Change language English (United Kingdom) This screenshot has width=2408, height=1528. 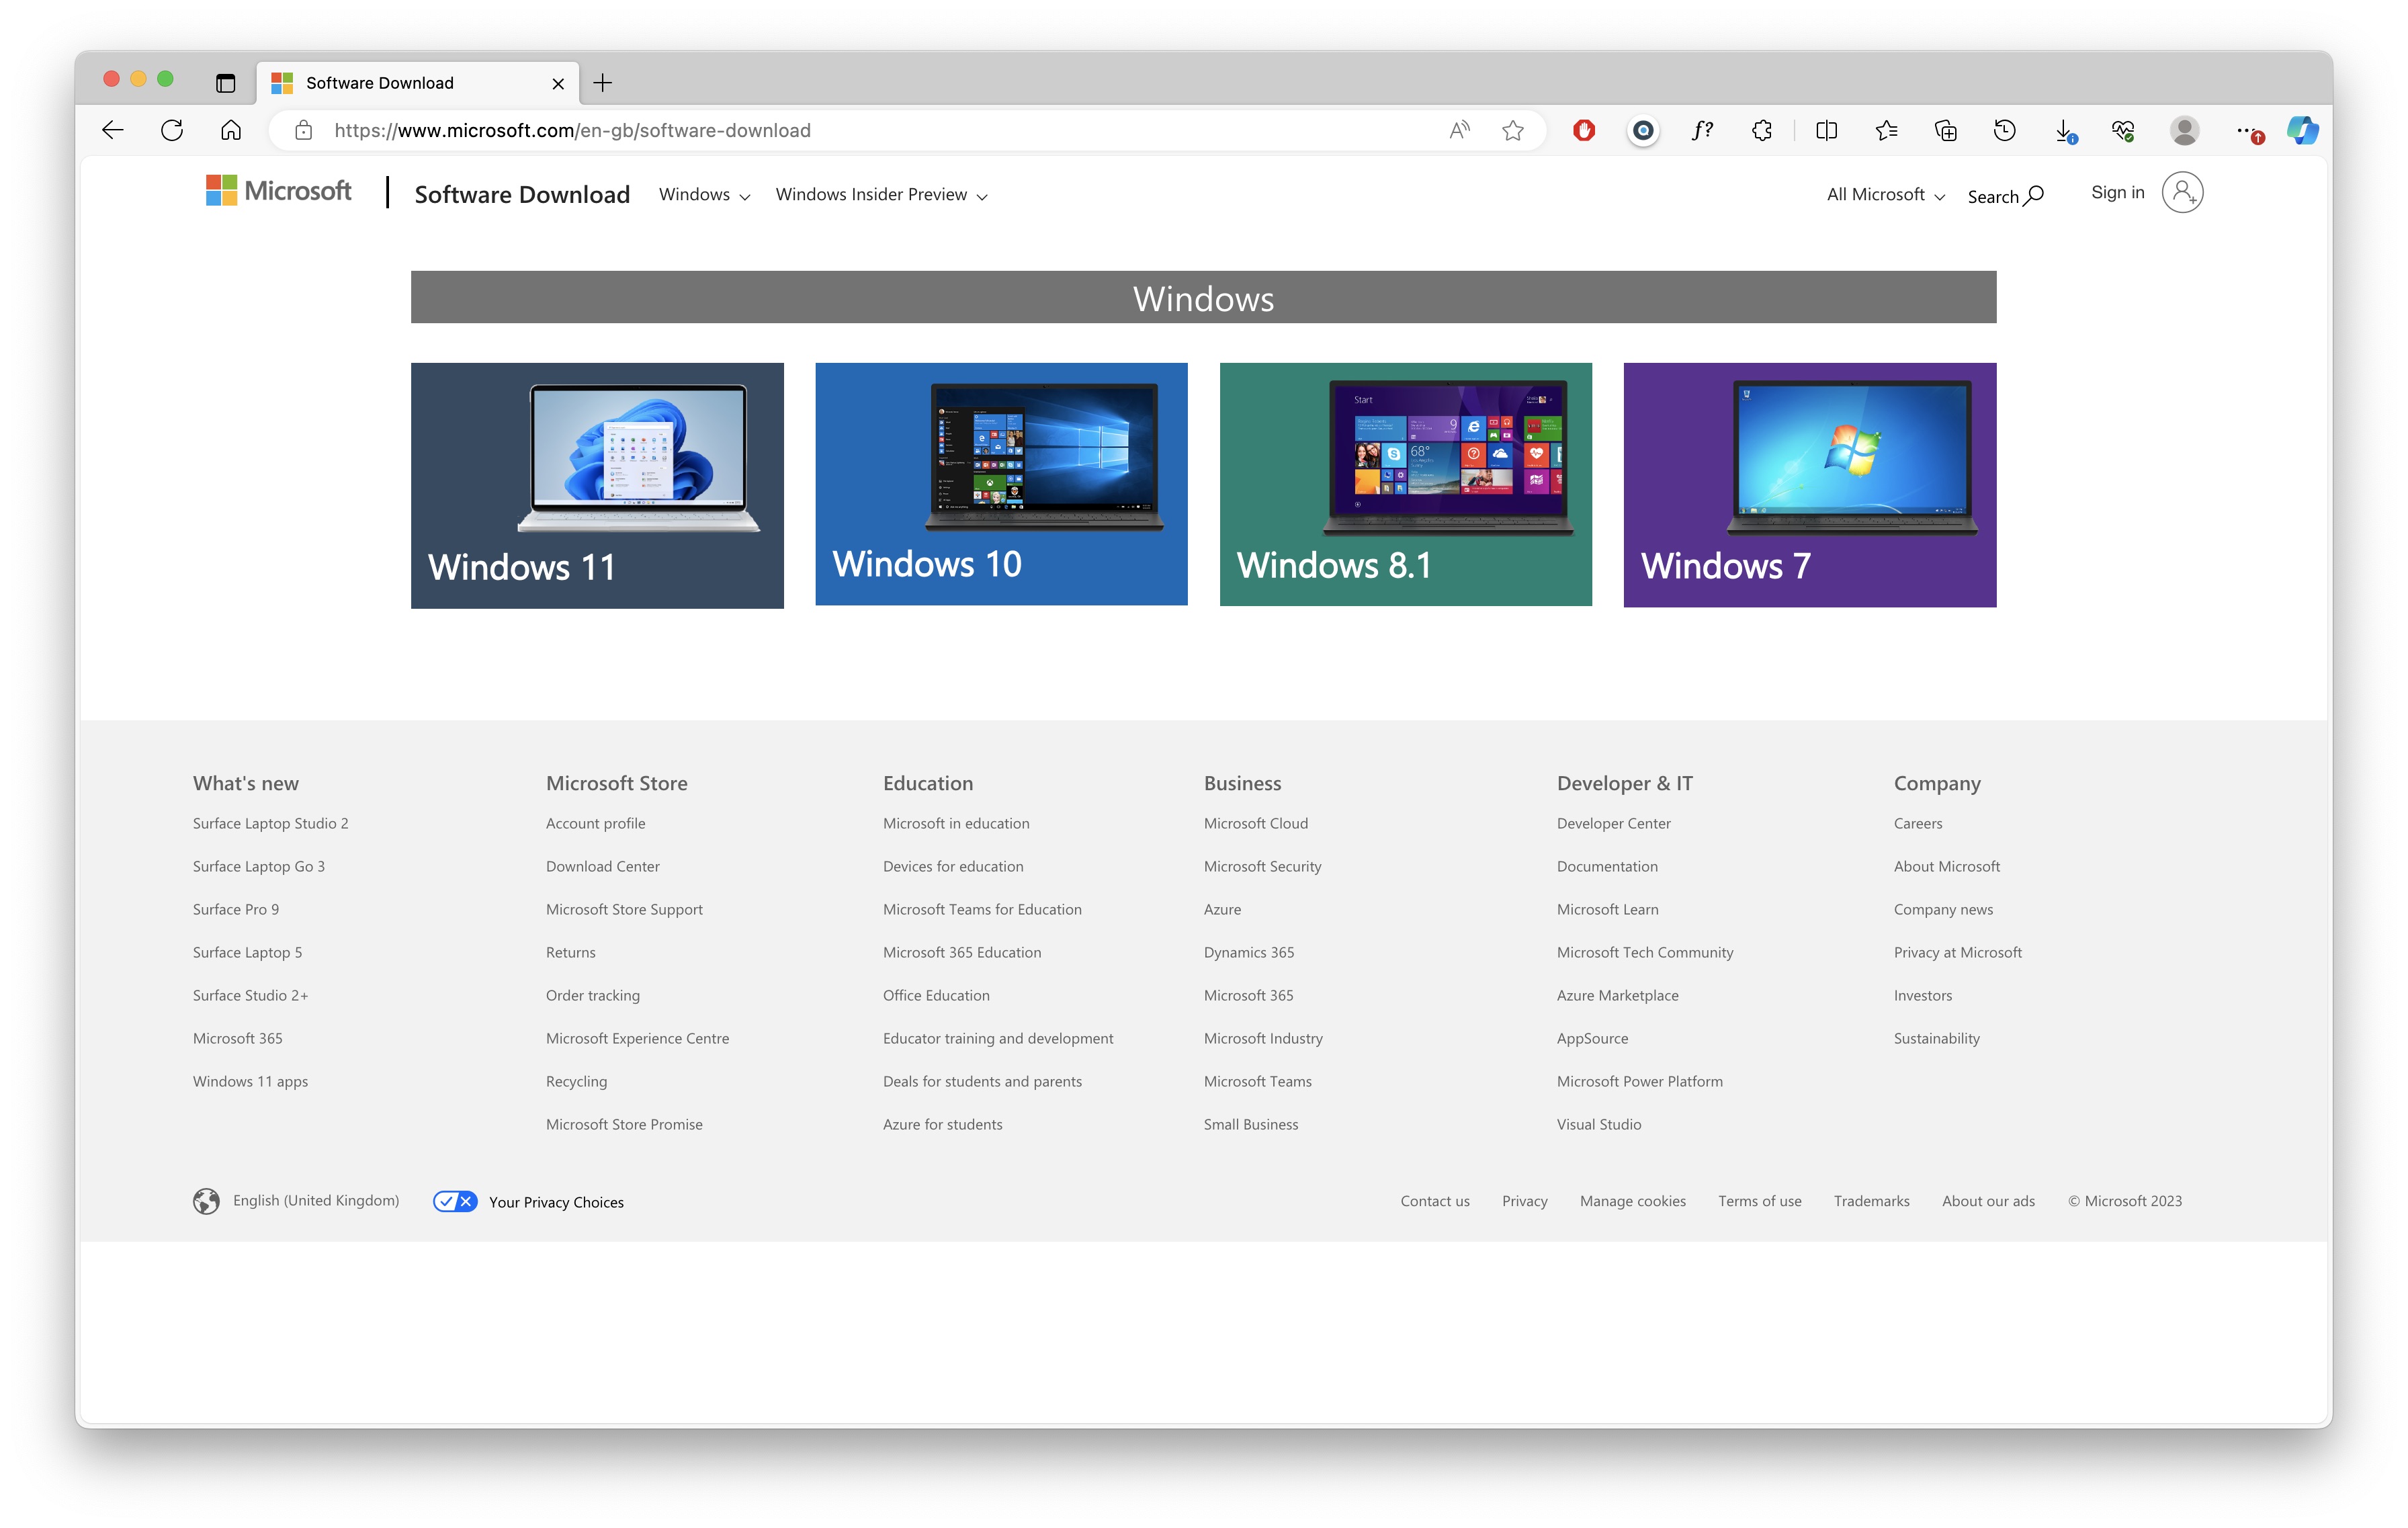(315, 1200)
